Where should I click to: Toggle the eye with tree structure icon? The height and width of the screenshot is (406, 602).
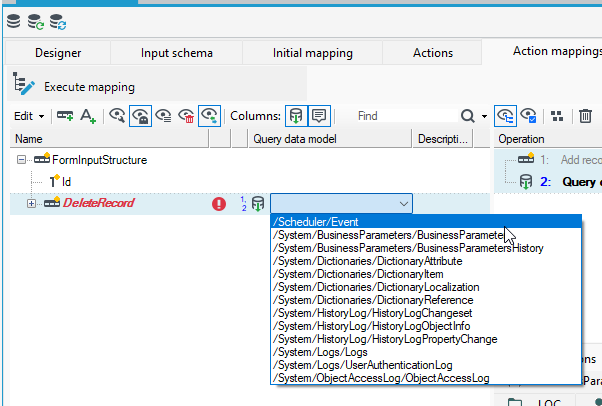pos(505,116)
